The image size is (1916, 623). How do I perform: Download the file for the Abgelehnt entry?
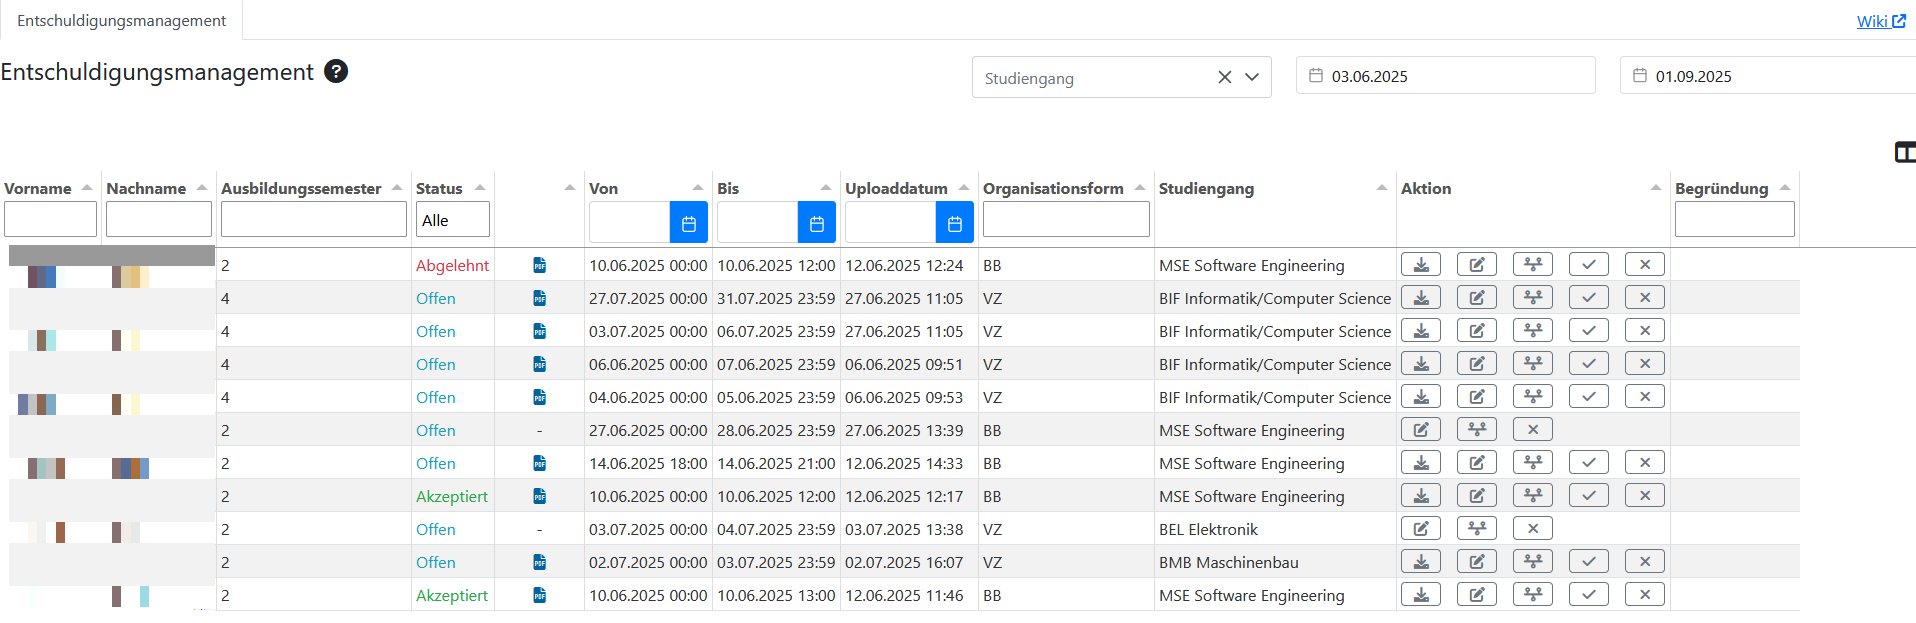(1420, 265)
